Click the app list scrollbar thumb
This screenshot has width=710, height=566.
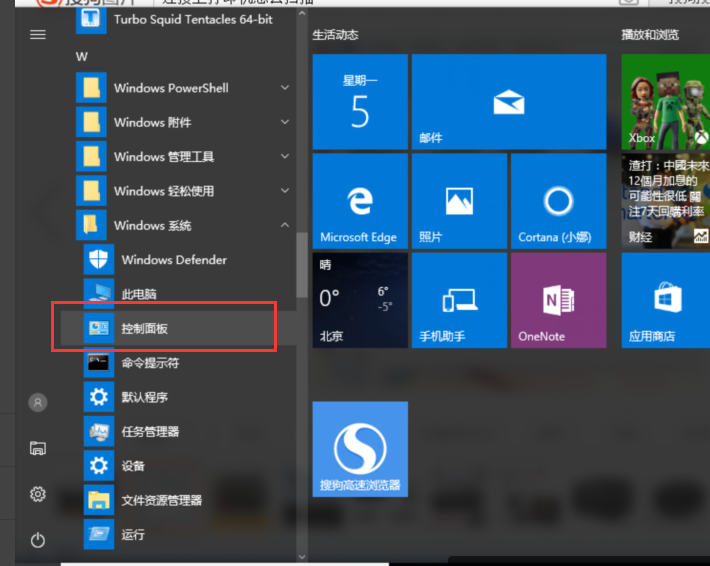pyautogui.click(x=302, y=265)
